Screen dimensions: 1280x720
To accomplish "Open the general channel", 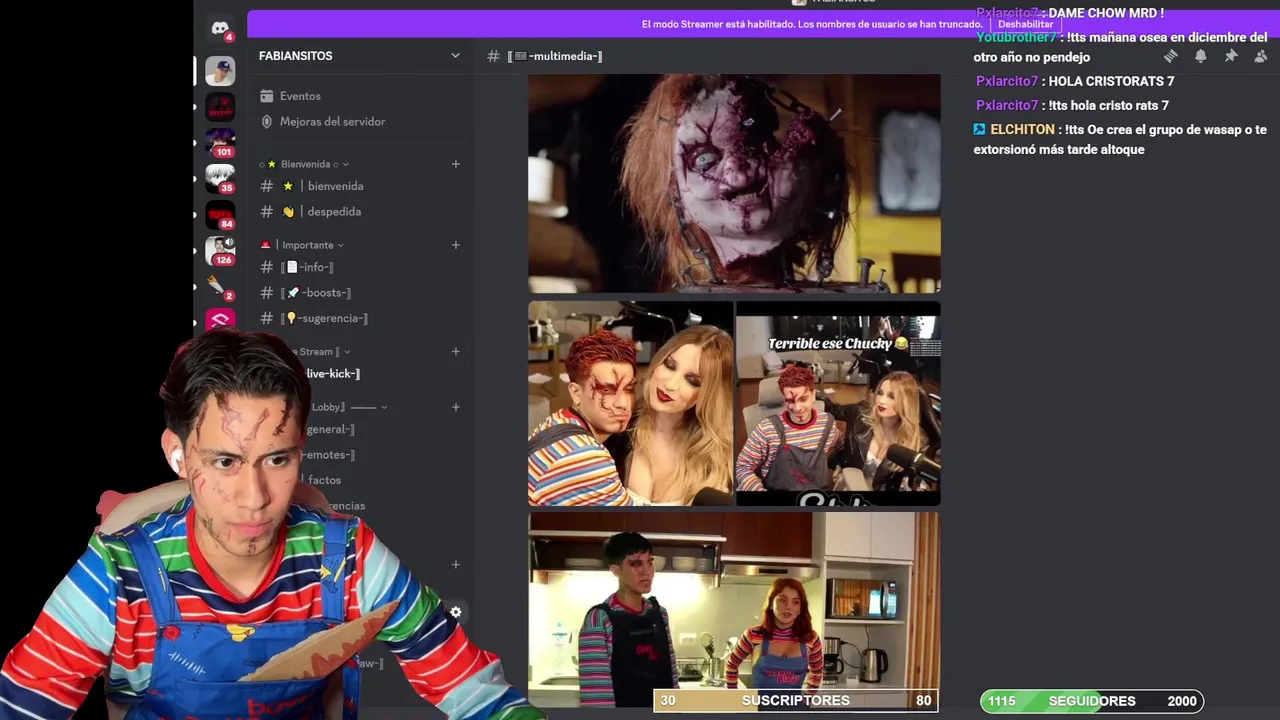I will pyautogui.click(x=331, y=429).
